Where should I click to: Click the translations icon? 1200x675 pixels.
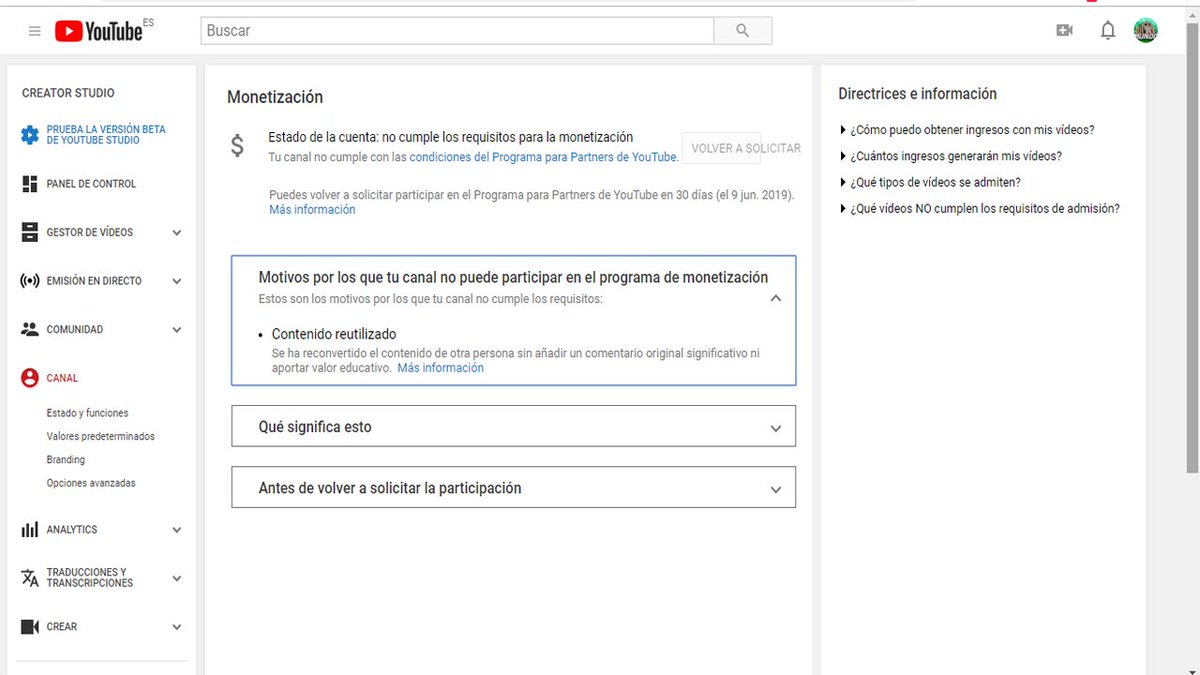pyautogui.click(x=30, y=578)
